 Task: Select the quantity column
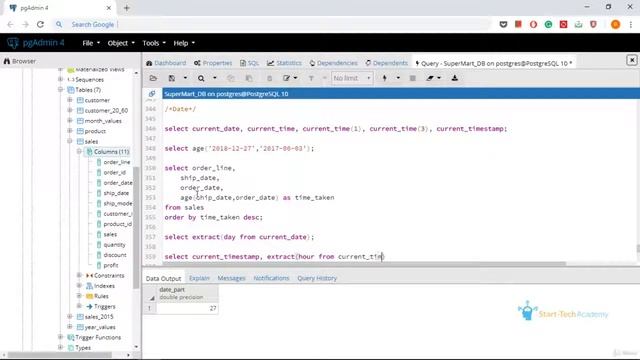[114, 244]
